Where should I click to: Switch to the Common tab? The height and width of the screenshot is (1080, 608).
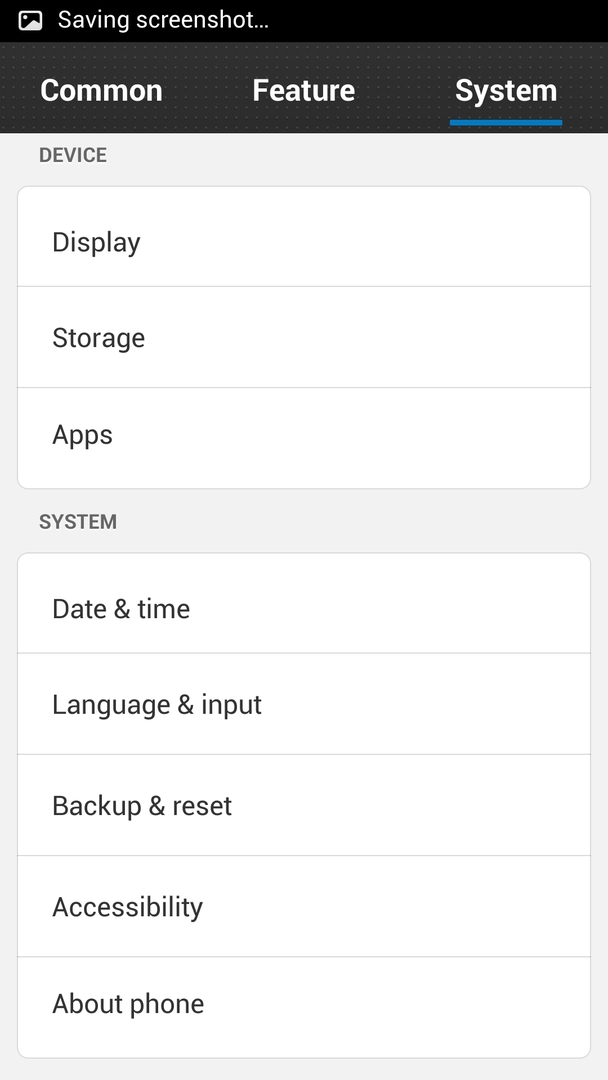[101, 91]
